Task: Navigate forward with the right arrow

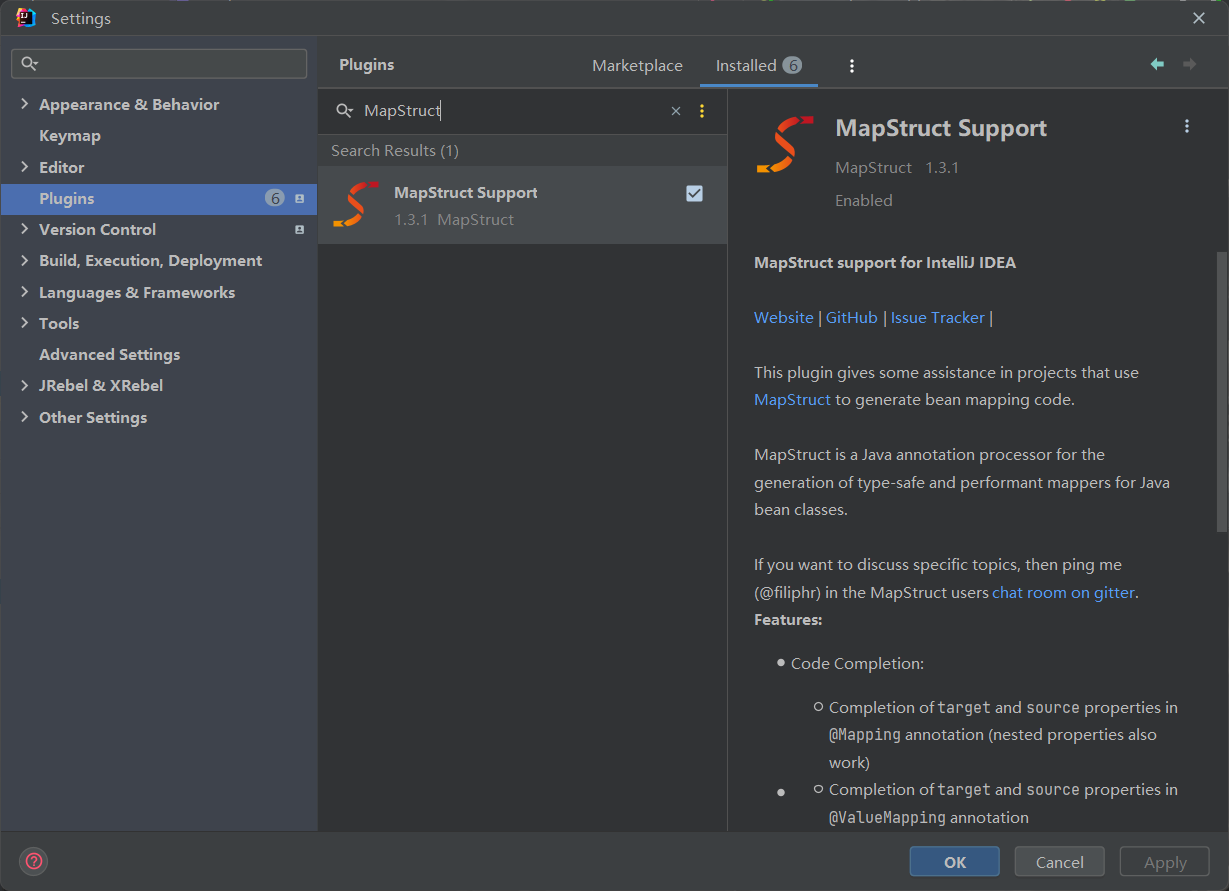Action: (x=1189, y=64)
